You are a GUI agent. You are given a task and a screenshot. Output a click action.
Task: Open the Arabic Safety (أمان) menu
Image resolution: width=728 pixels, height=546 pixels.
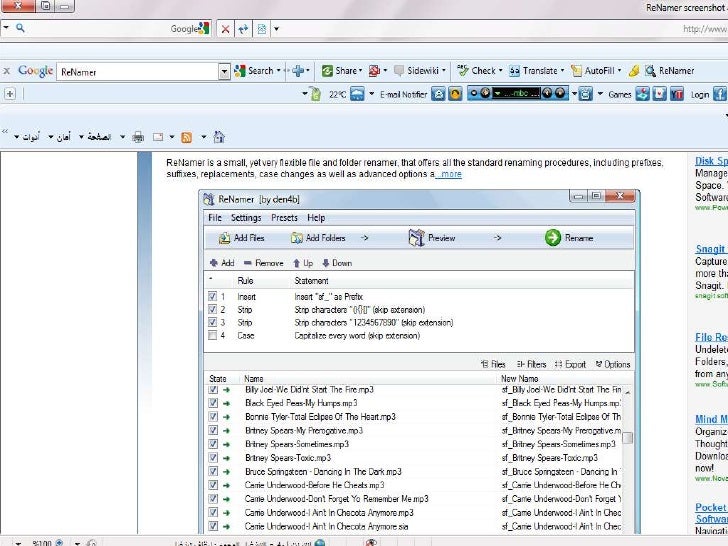pos(59,137)
